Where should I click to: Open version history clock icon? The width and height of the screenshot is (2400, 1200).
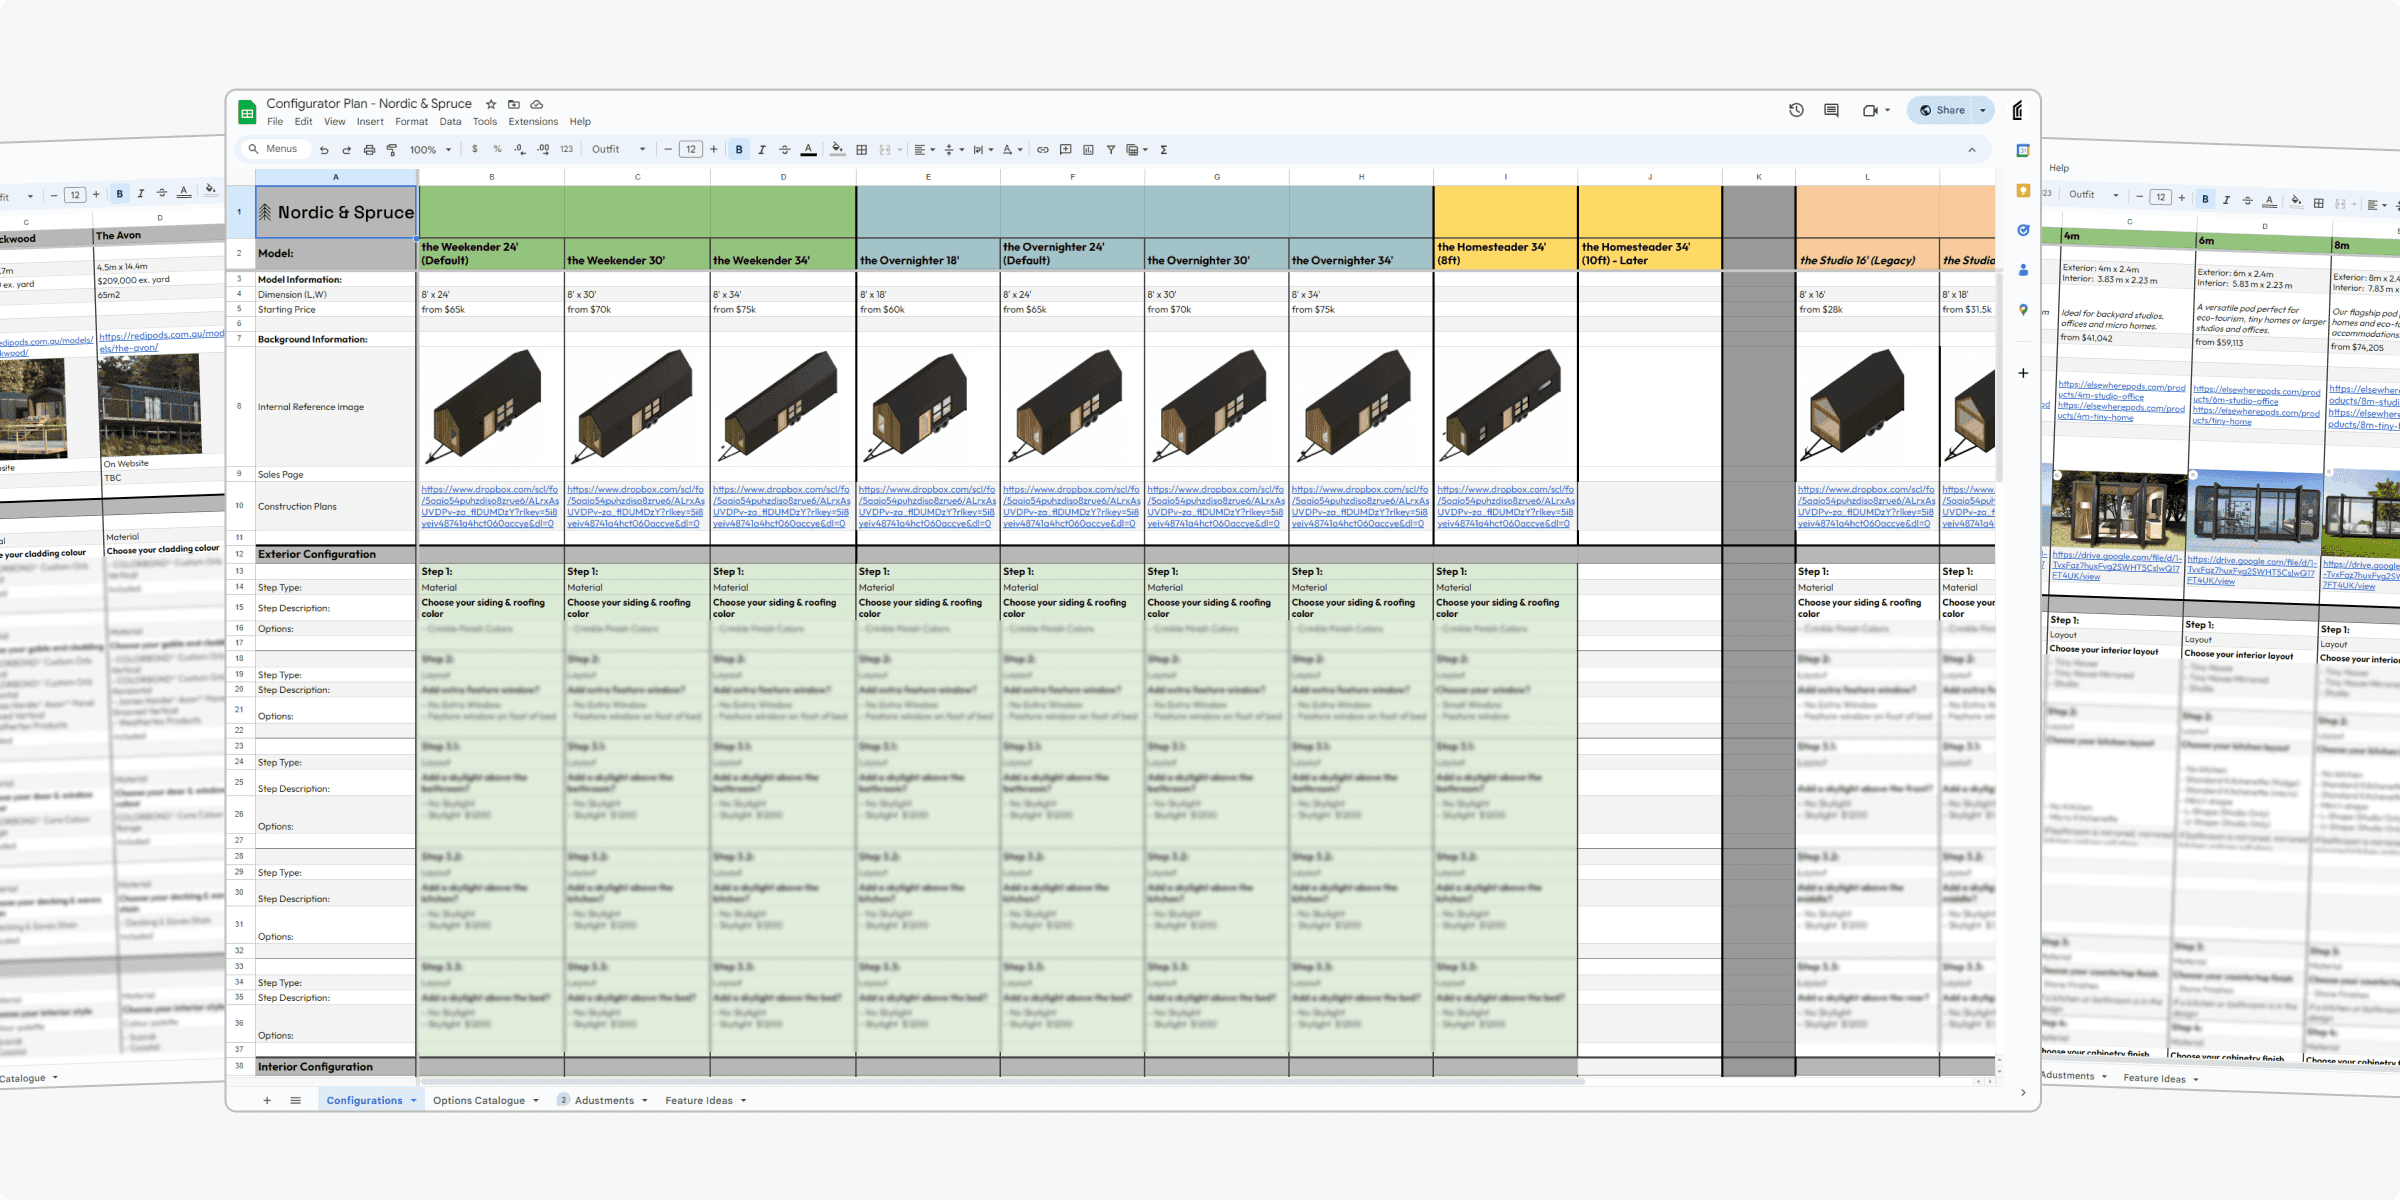pyautogui.click(x=1796, y=110)
